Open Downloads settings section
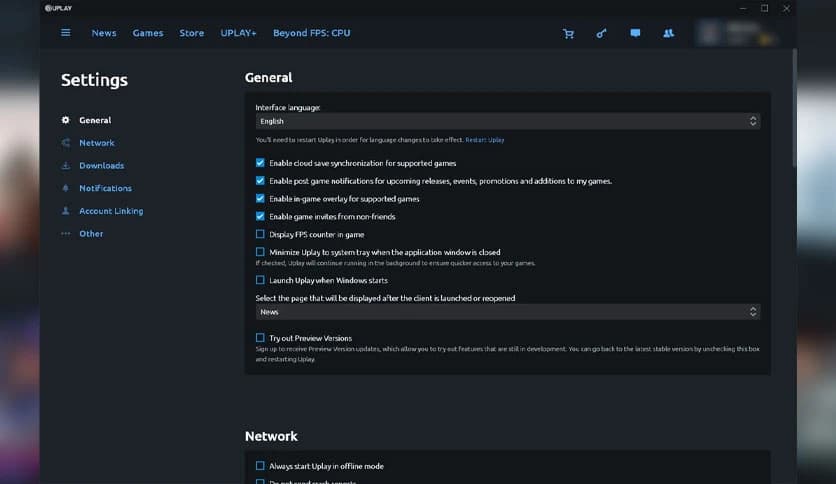The image size is (836, 484). tap(101, 166)
